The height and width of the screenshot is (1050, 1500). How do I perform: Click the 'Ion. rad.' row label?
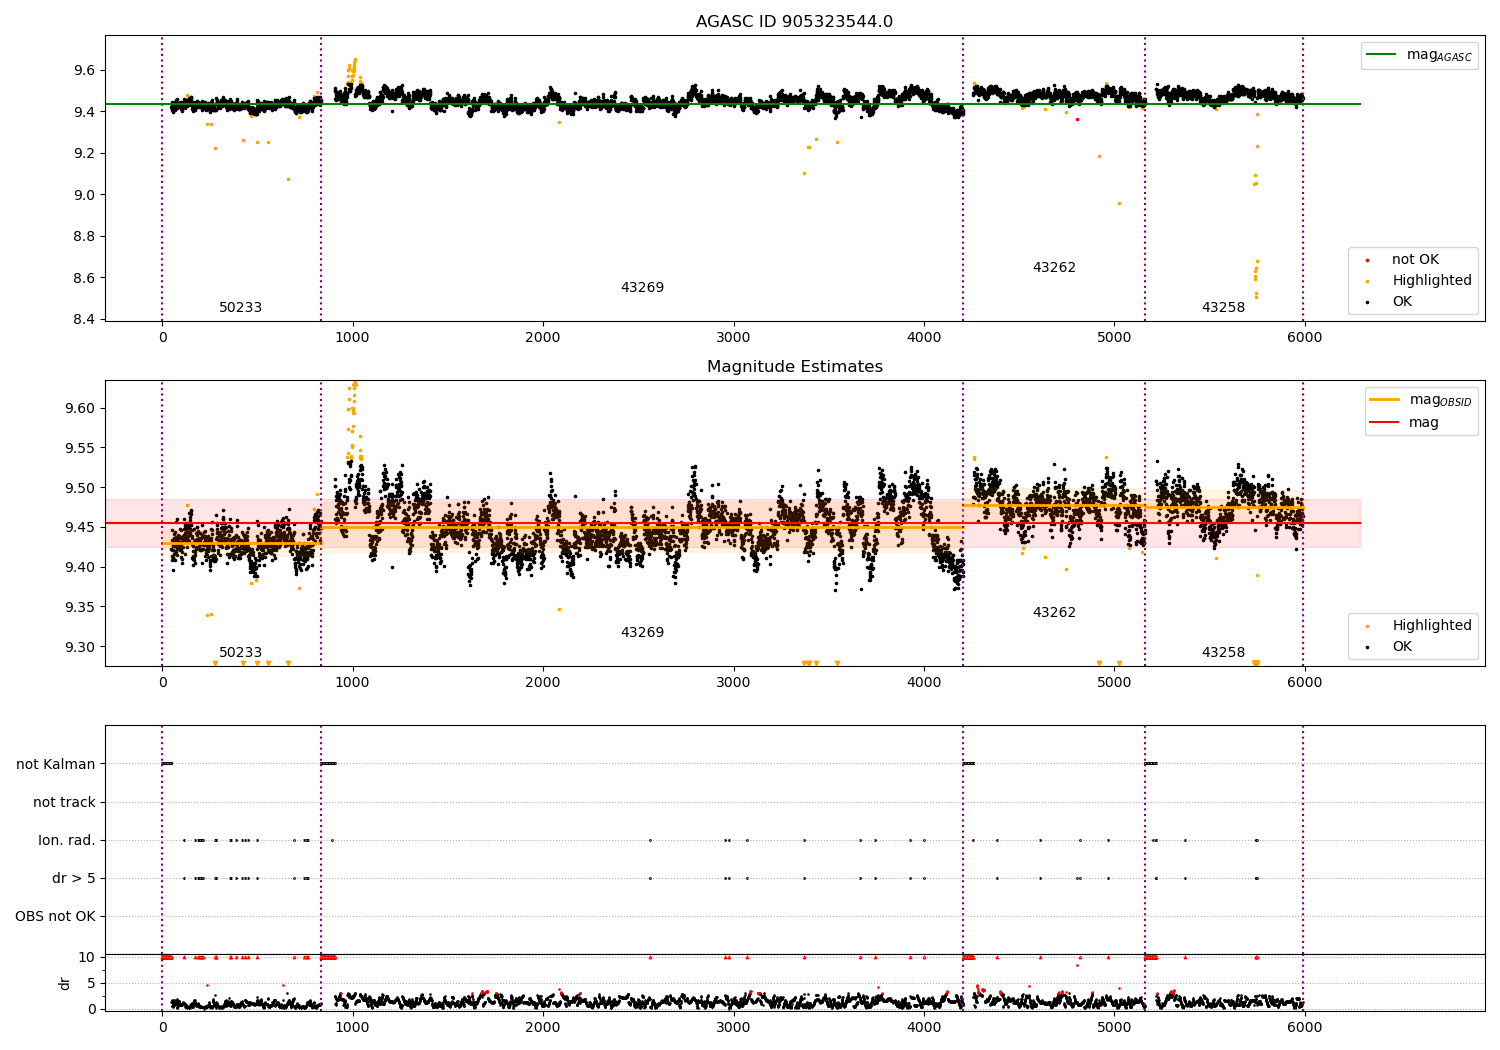click(x=67, y=840)
